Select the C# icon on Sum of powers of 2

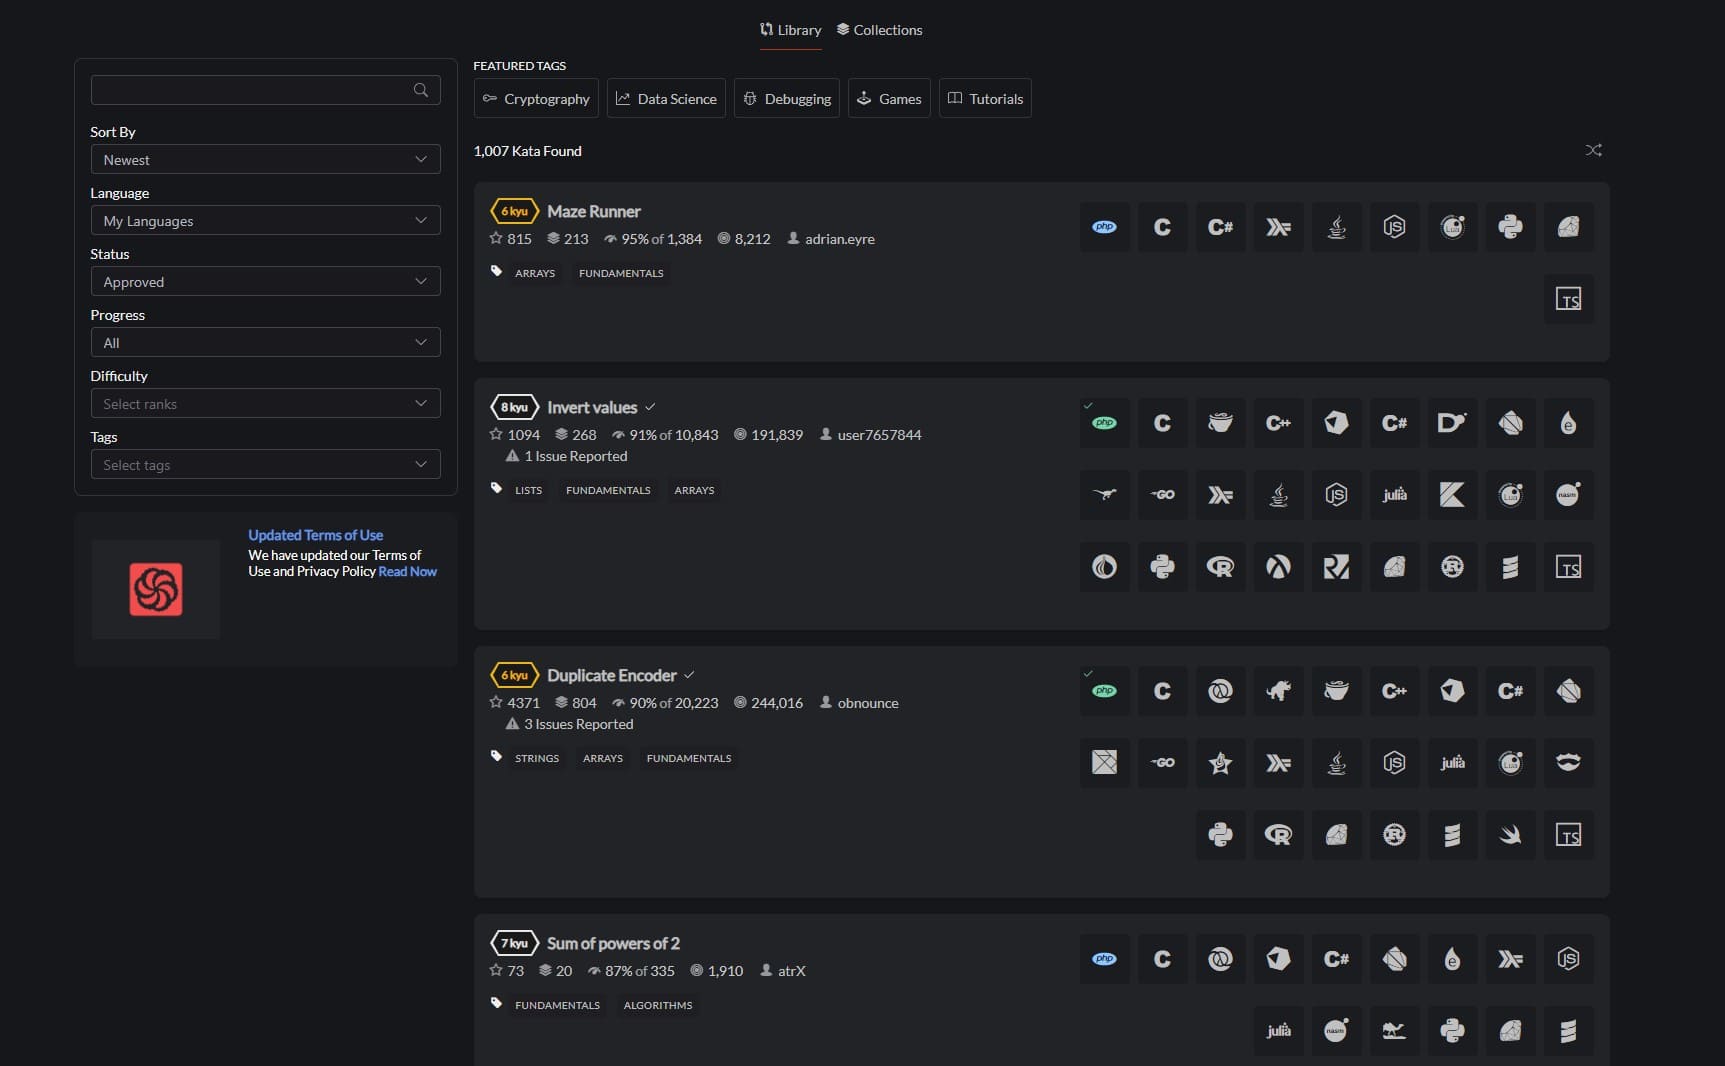pyautogui.click(x=1337, y=959)
